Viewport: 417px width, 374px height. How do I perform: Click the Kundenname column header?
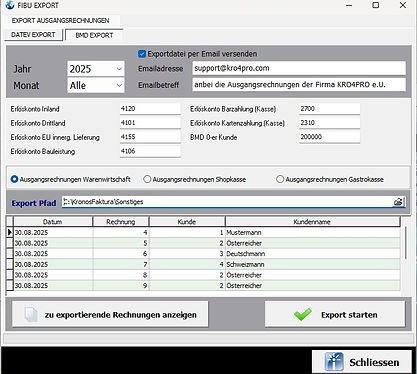pyautogui.click(x=312, y=222)
